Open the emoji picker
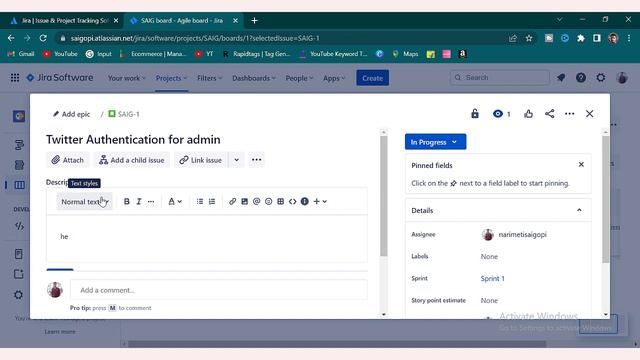 click(269, 201)
